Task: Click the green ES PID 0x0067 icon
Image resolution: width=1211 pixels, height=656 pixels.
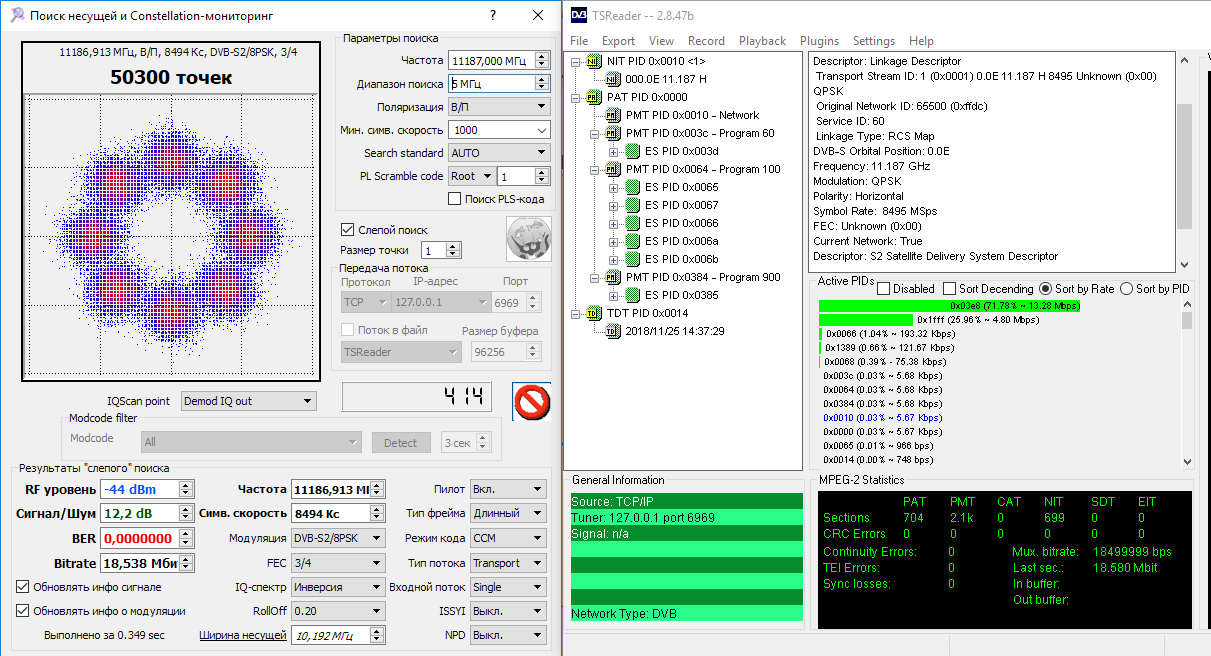Action: [632, 205]
